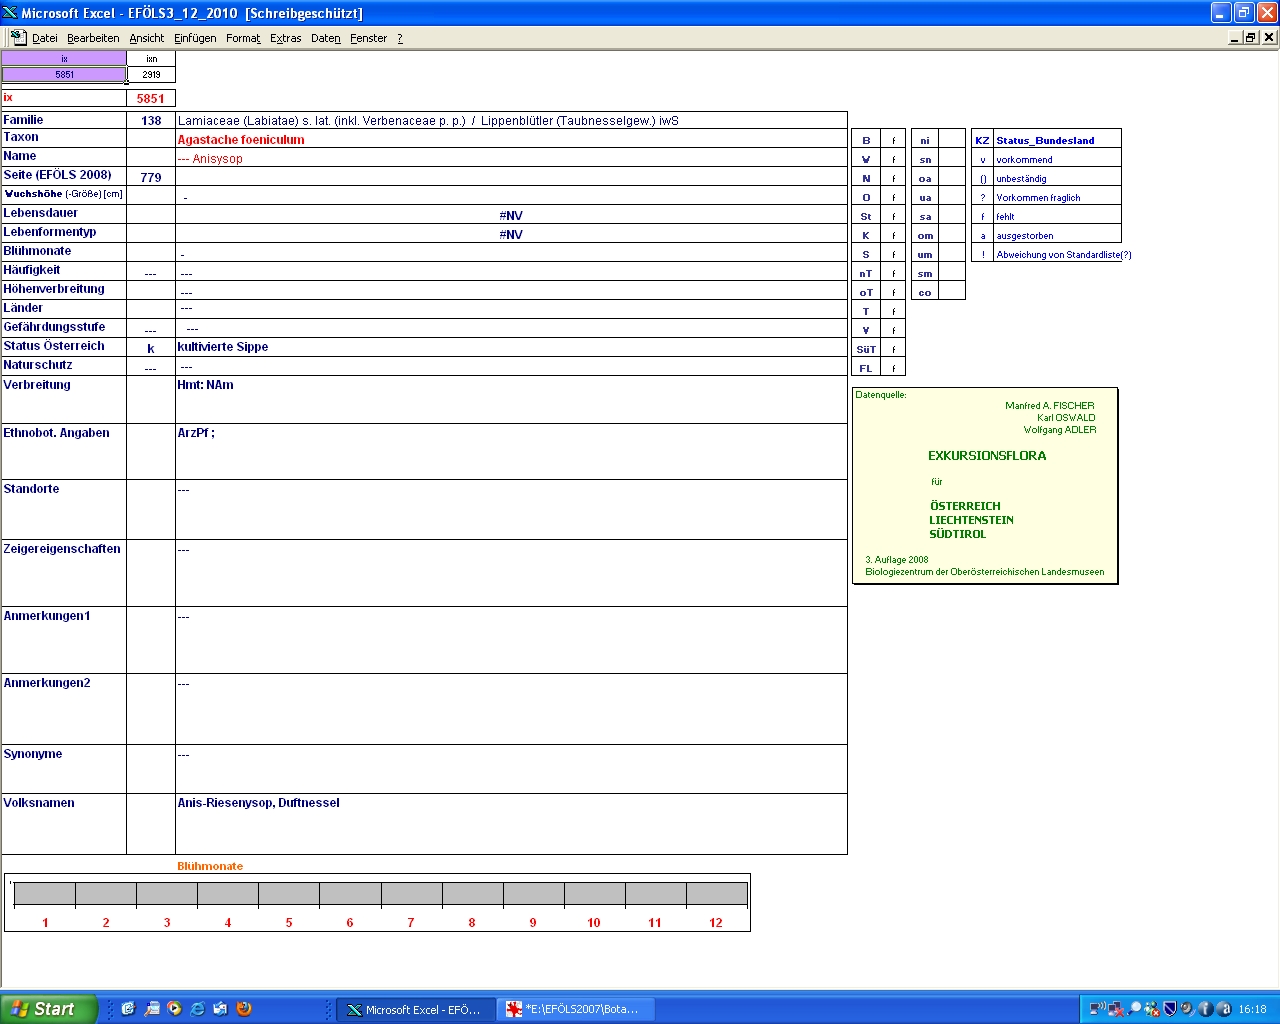Open the Extras menu

(x=285, y=38)
